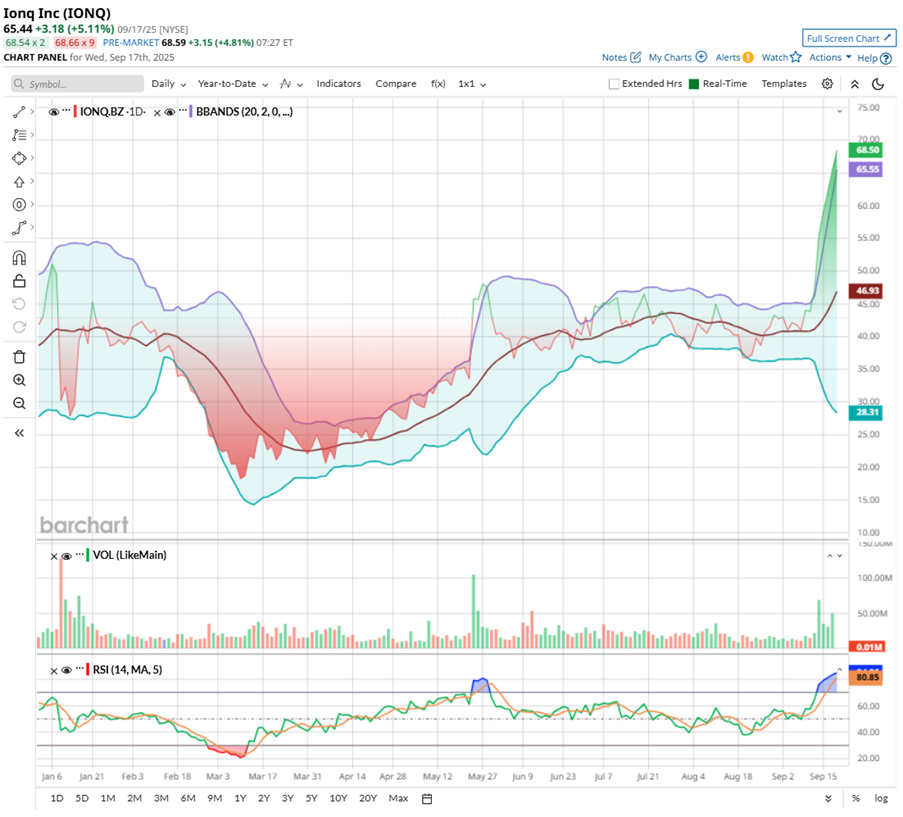
Task: Select the 1D time range
Action: (x=57, y=799)
